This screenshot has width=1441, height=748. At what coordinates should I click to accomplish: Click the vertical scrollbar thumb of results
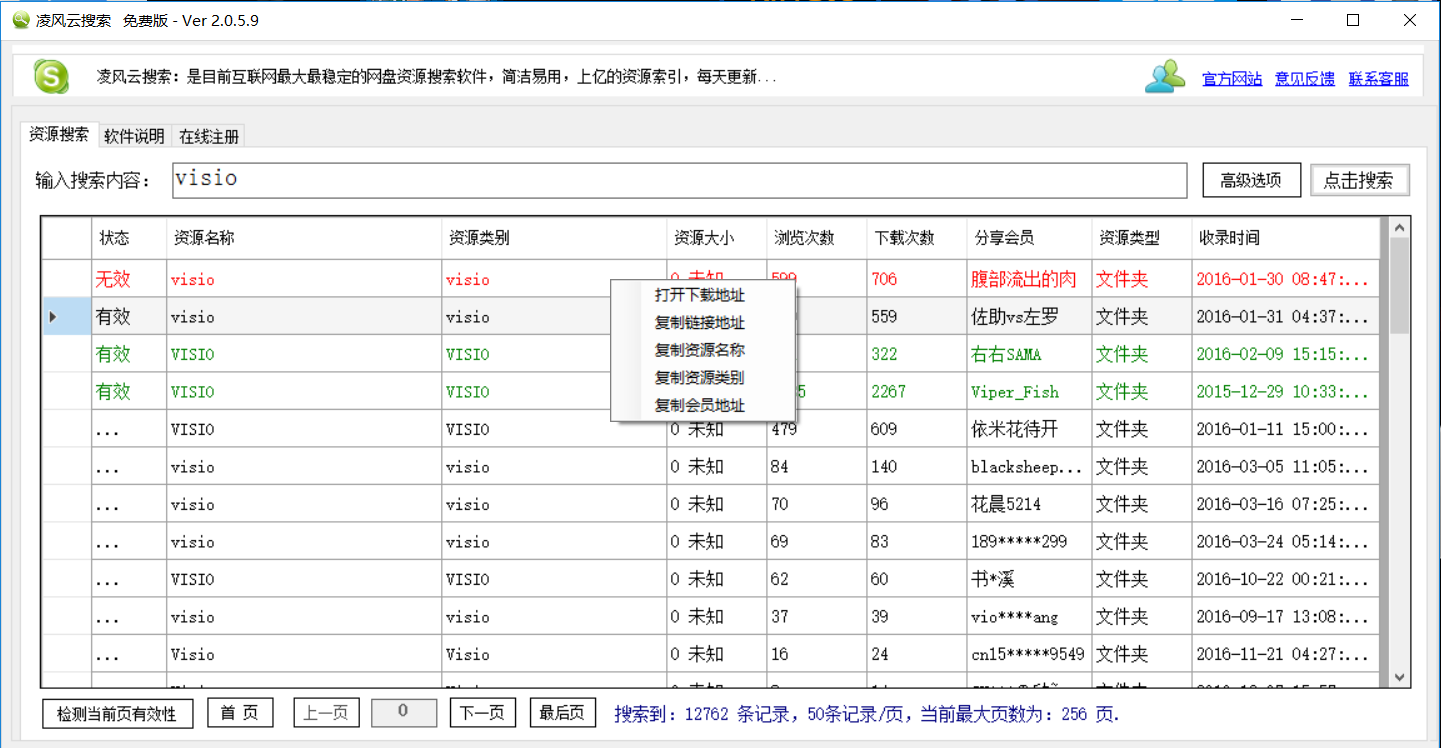(1399, 287)
